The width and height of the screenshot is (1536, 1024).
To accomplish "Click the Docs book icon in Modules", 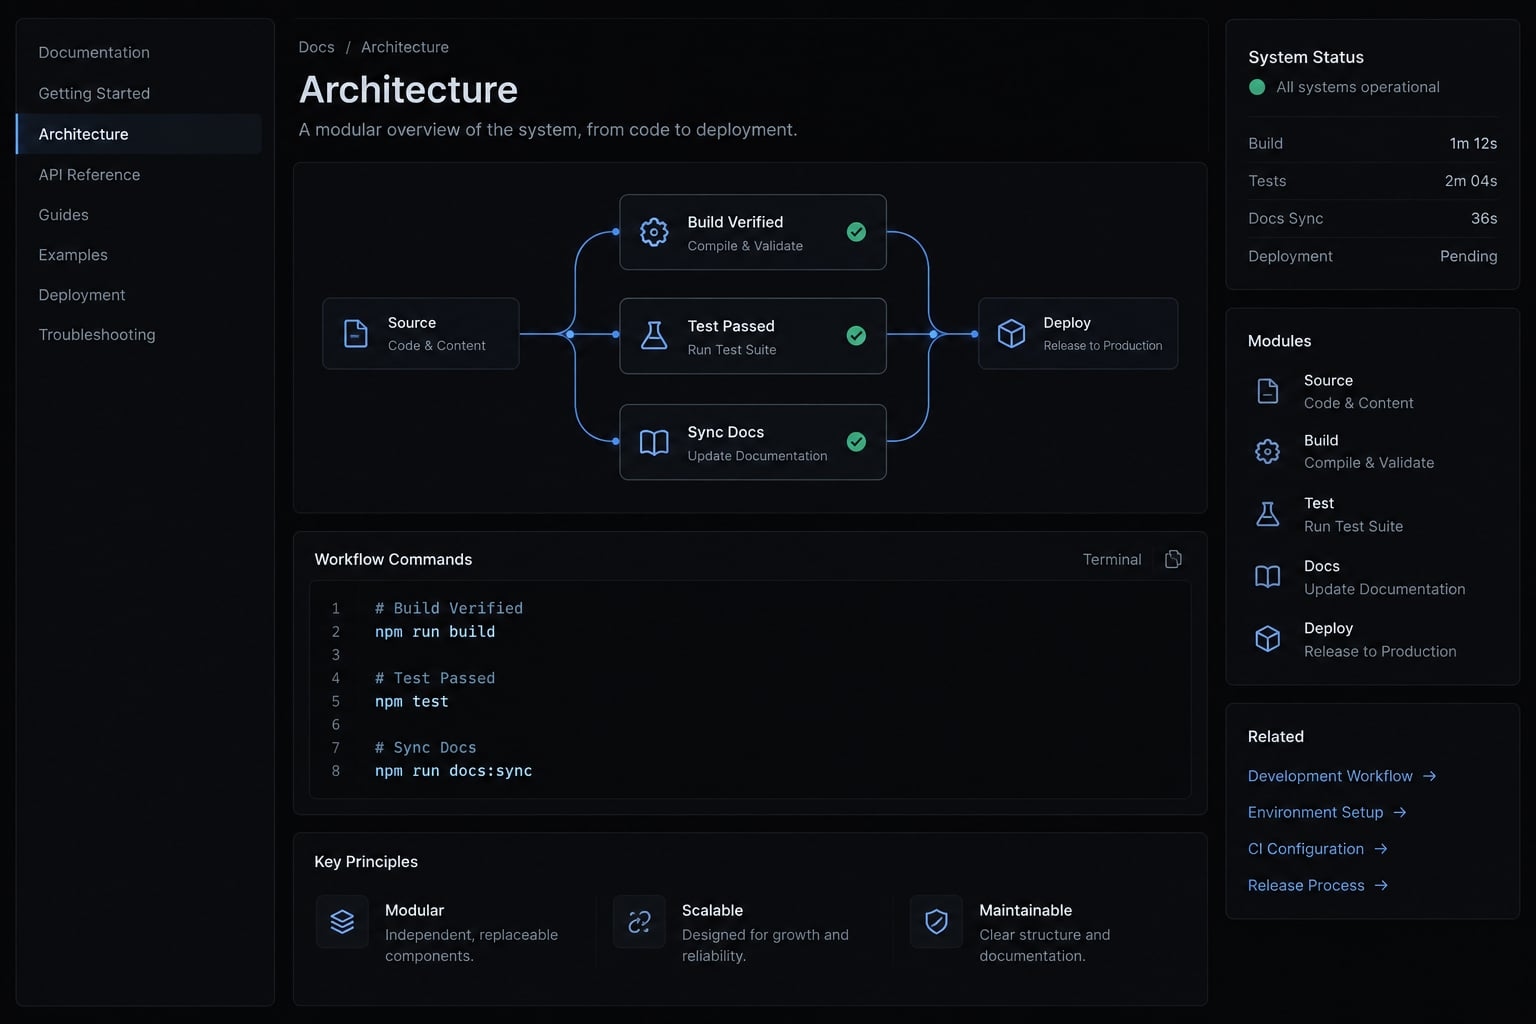I will coord(1267,577).
